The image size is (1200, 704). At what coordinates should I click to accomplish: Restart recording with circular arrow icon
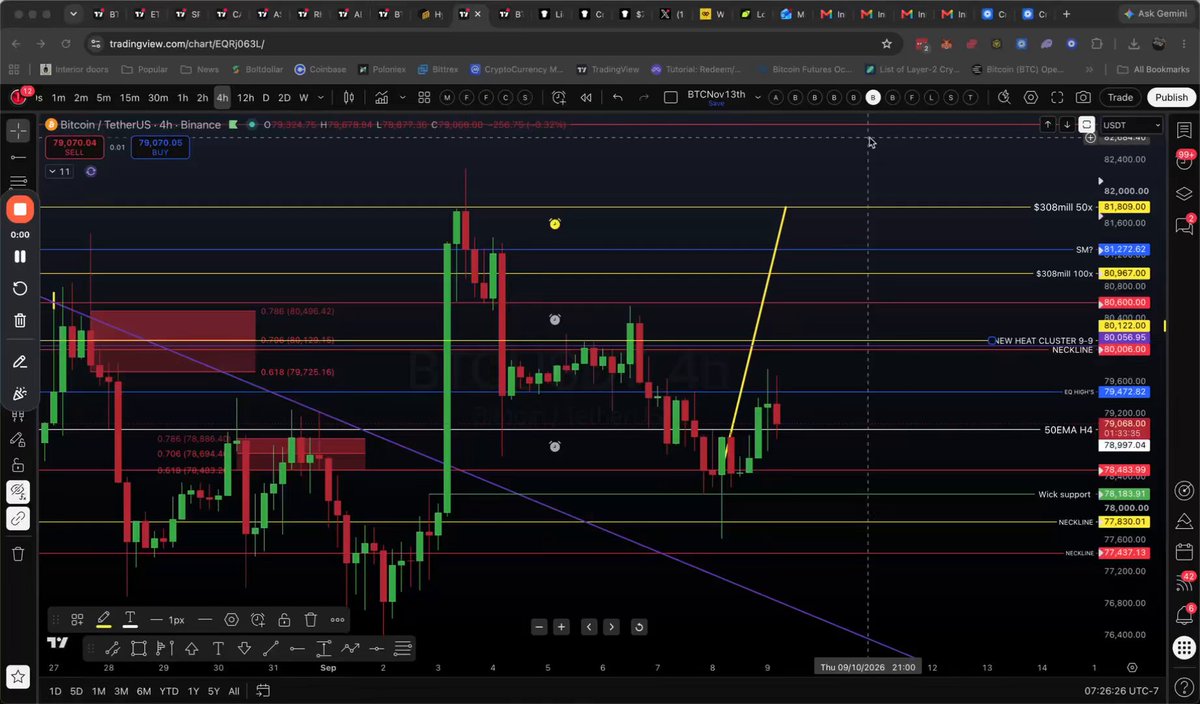19,288
